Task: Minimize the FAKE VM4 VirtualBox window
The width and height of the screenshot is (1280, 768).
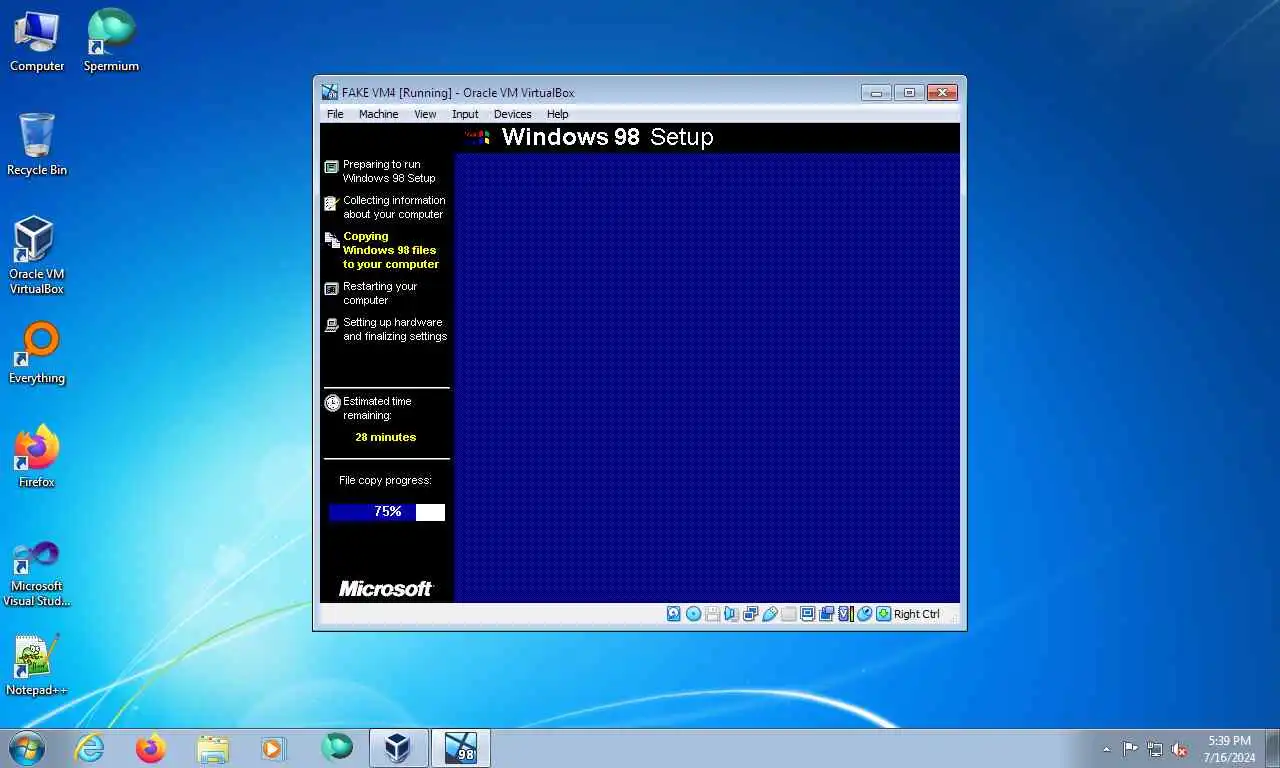Action: [876, 93]
